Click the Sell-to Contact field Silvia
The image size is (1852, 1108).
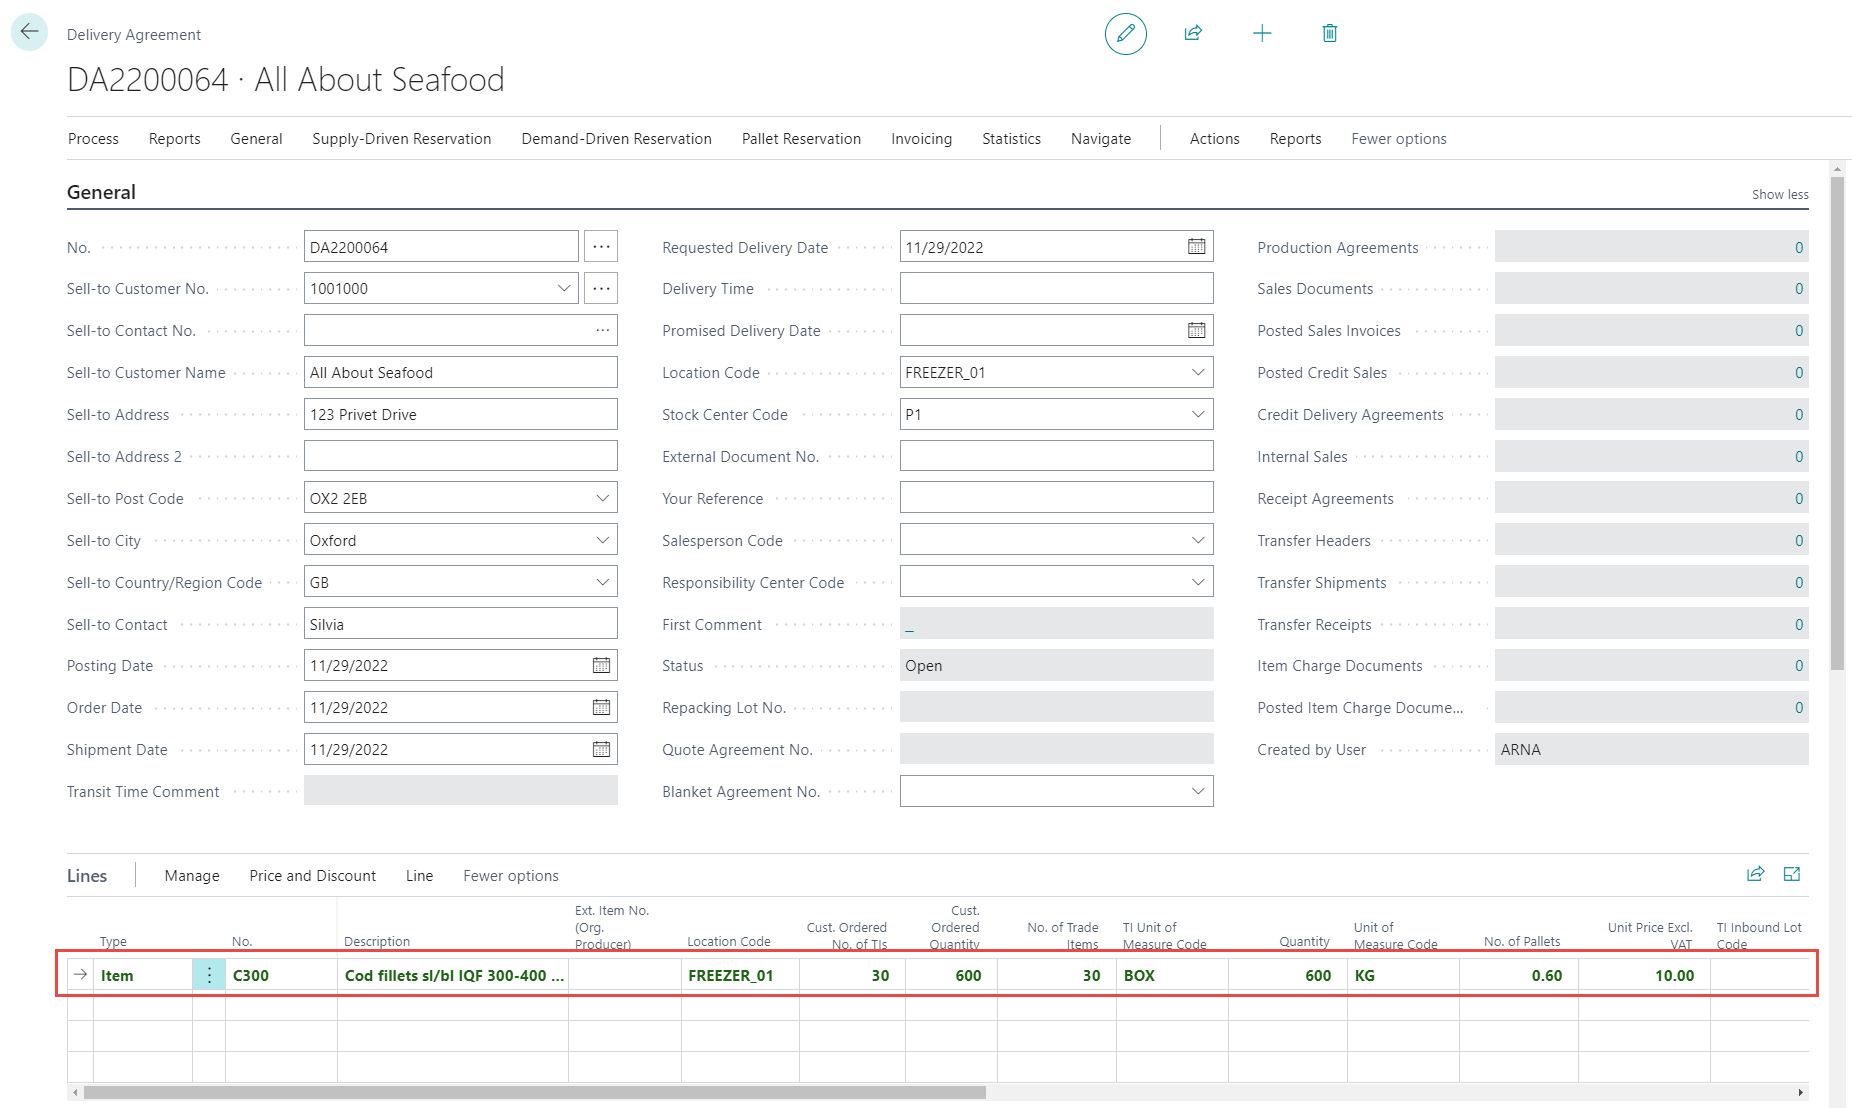tap(460, 624)
